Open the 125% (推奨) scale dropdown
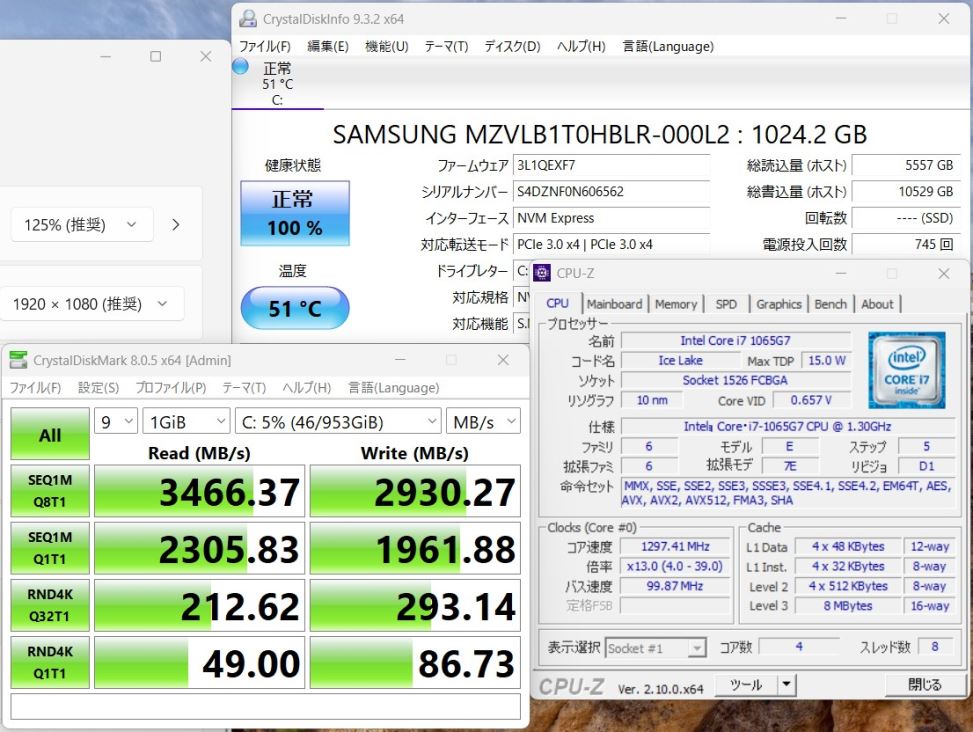Image resolution: width=973 pixels, height=732 pixels. [x=81, y=225]
